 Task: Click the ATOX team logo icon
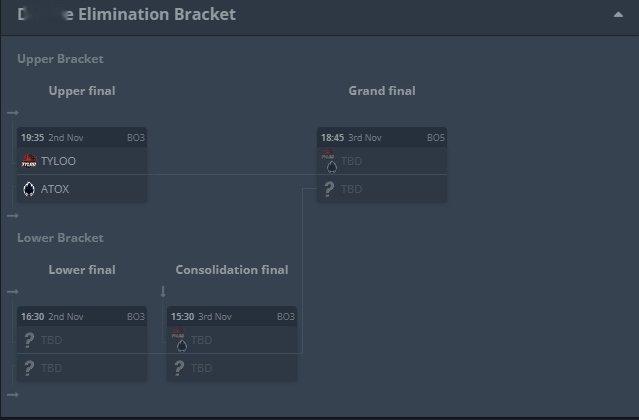point(29,189)
